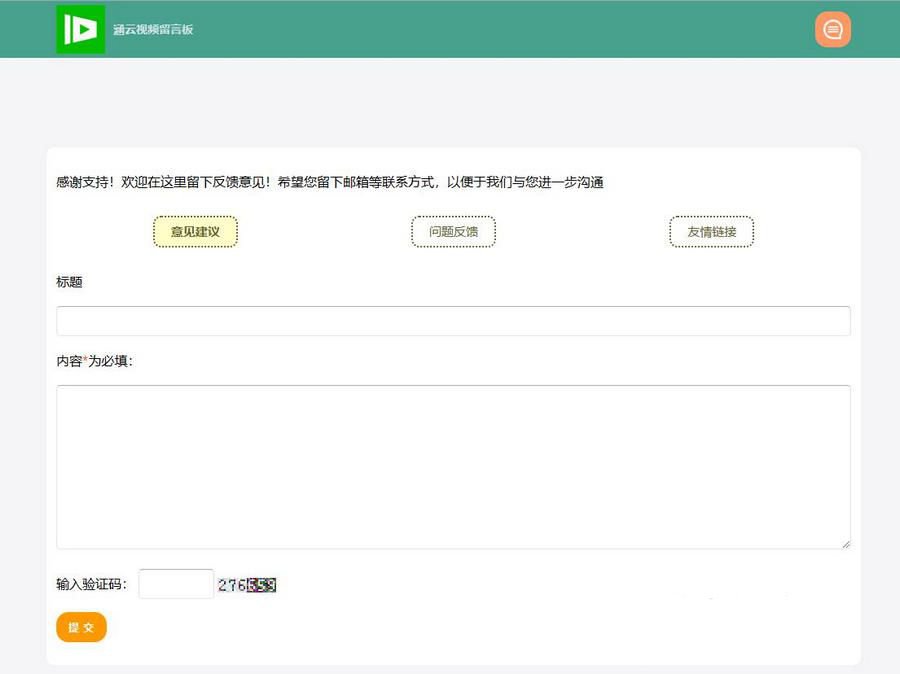Click the red asterisk beside 内容

(85, 360)
